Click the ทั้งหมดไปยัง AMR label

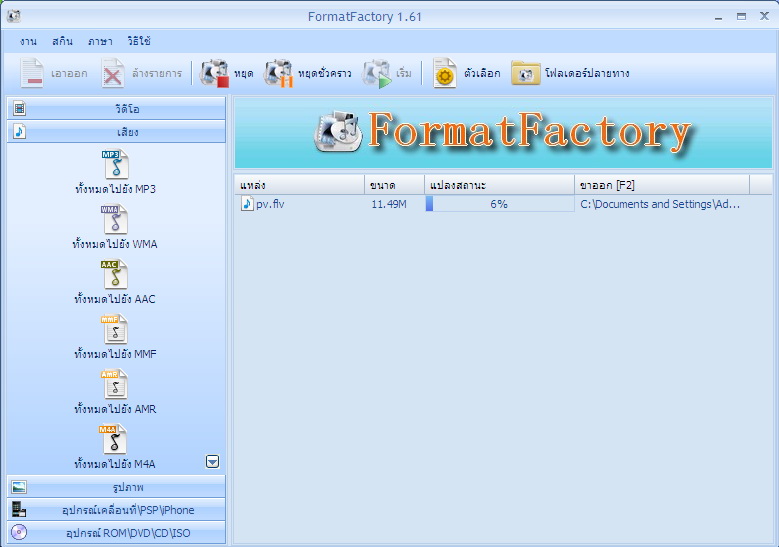(x=115, y=409)
